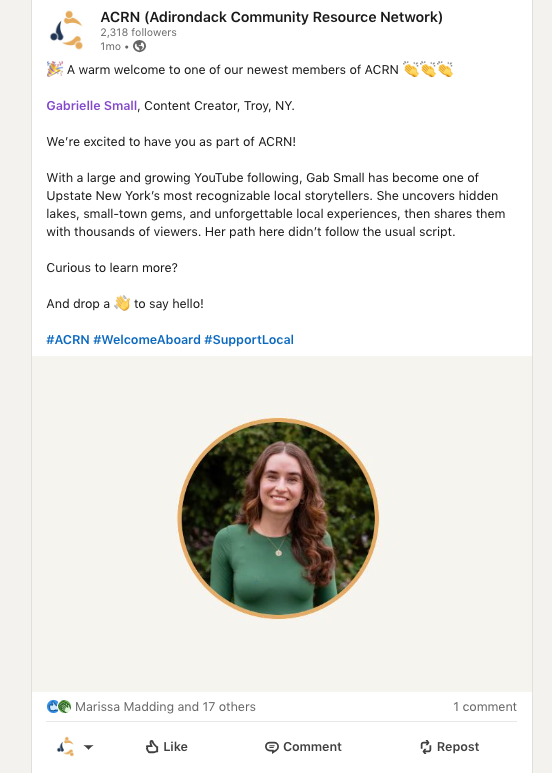Open identity switcher dropdown arrow
Screen dimensions: 552x773
point(89,747)
